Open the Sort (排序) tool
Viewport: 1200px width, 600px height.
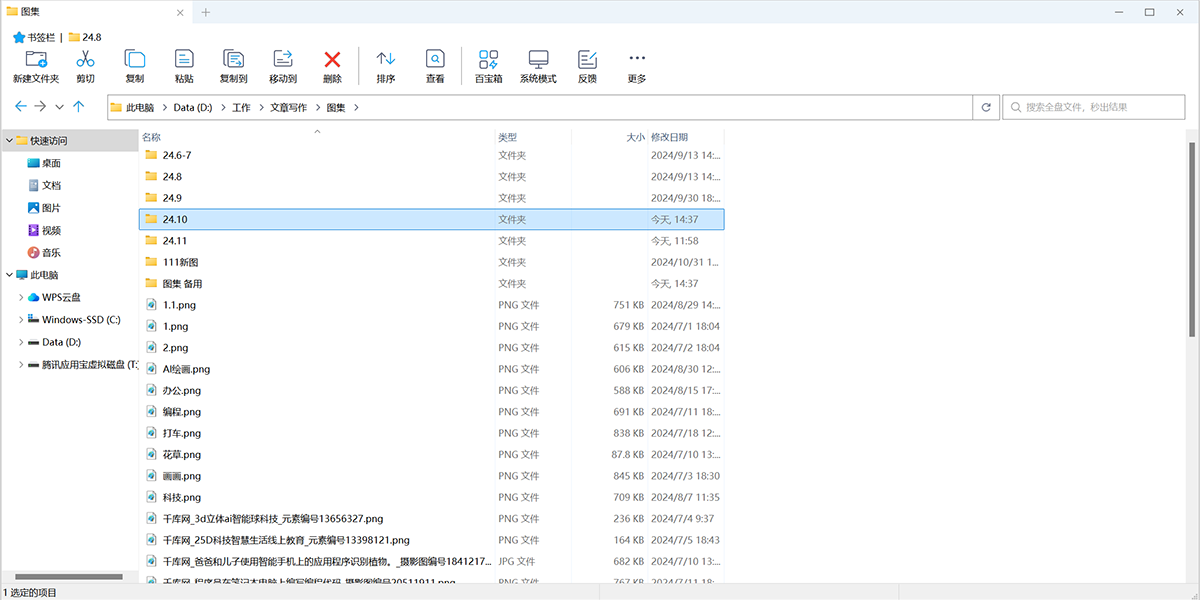[385, 60]
